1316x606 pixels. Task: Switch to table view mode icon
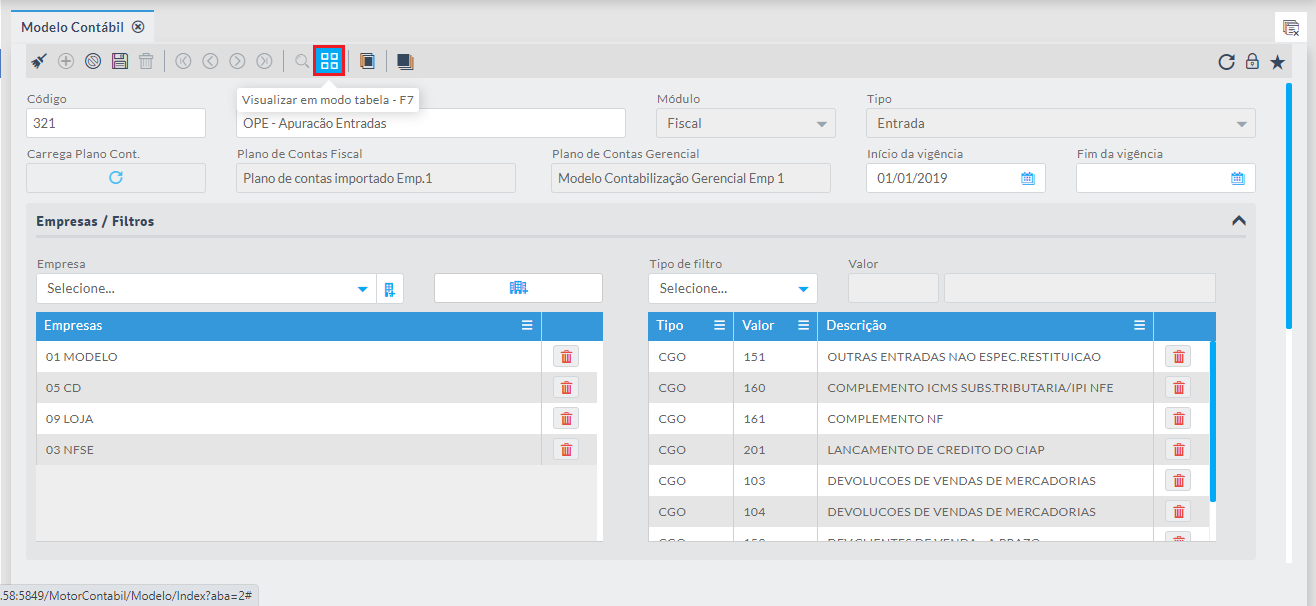point(329,61)
